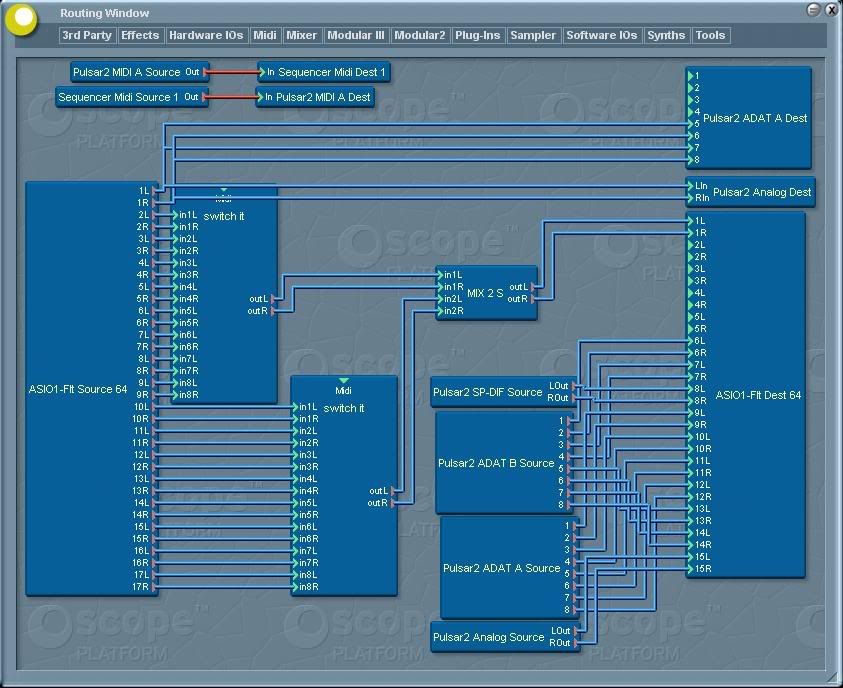
Task: Select the Pulsar2 MIDI A Source label
Action: pyautogui.click(x=127, y=72)
